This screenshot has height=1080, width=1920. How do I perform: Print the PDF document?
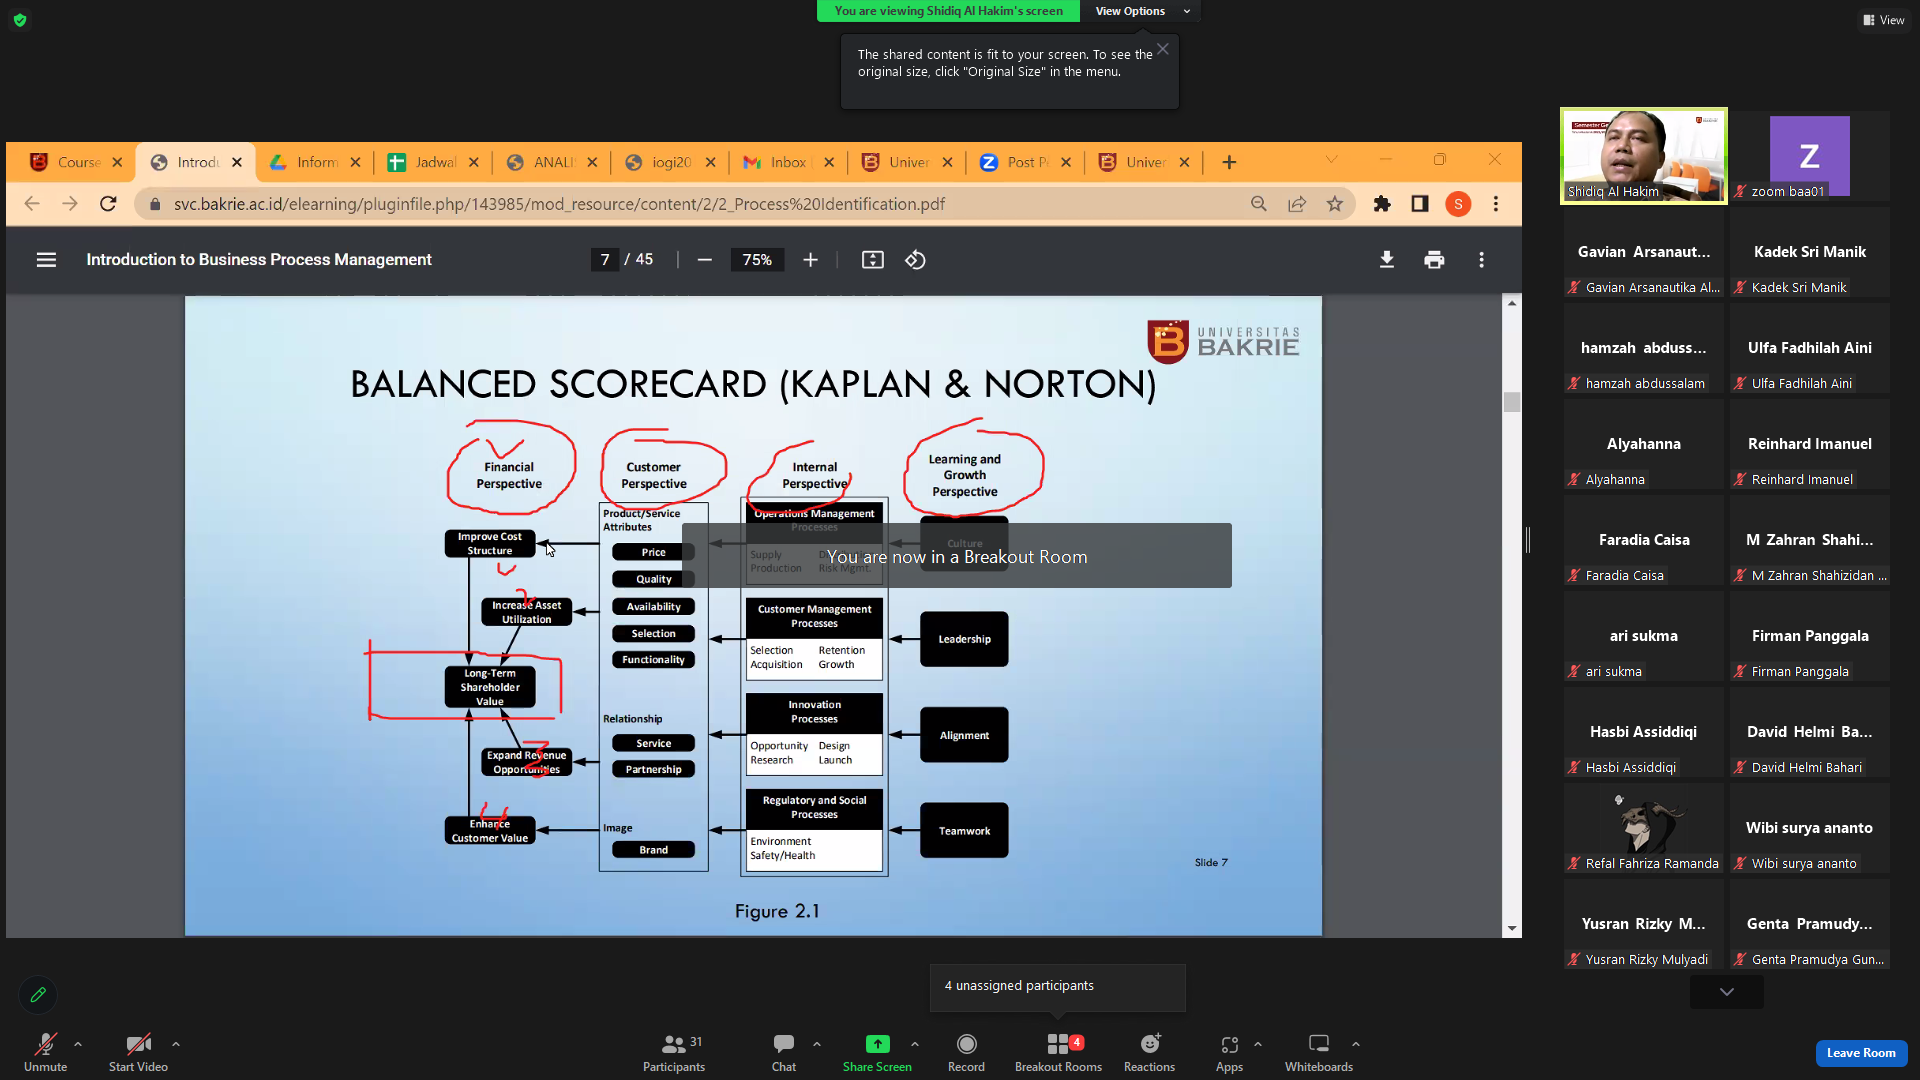click(x=1434, y=260)
